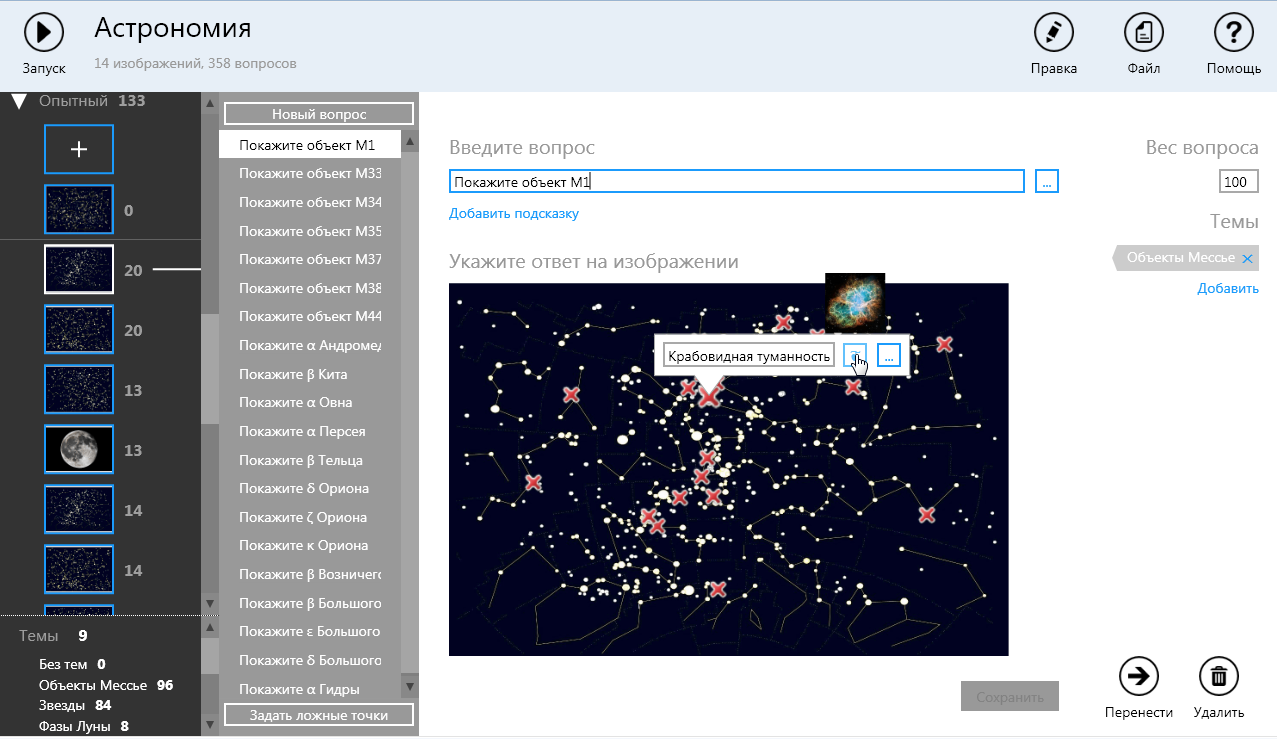Select the Moon image thumbnail

pyautogui.click(x=79, y=449)
